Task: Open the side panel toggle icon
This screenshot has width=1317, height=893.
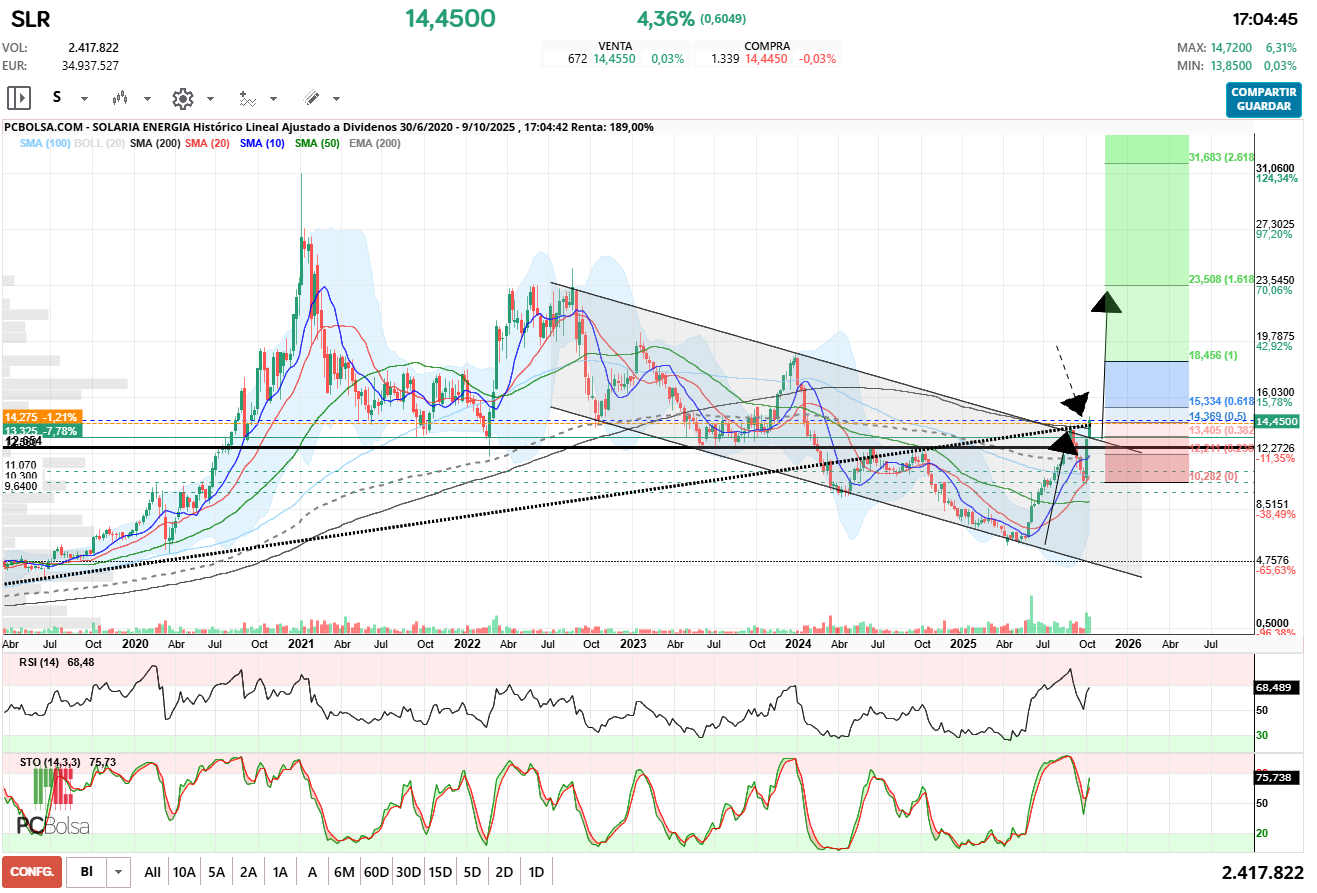Action: (x=19, y=98)
